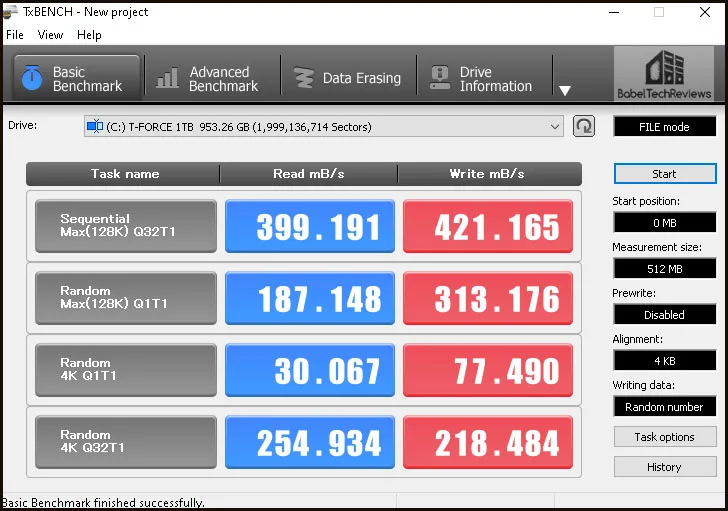Open the Writing data Random number dropdown
728x511 pixels.
coord(665,407)
